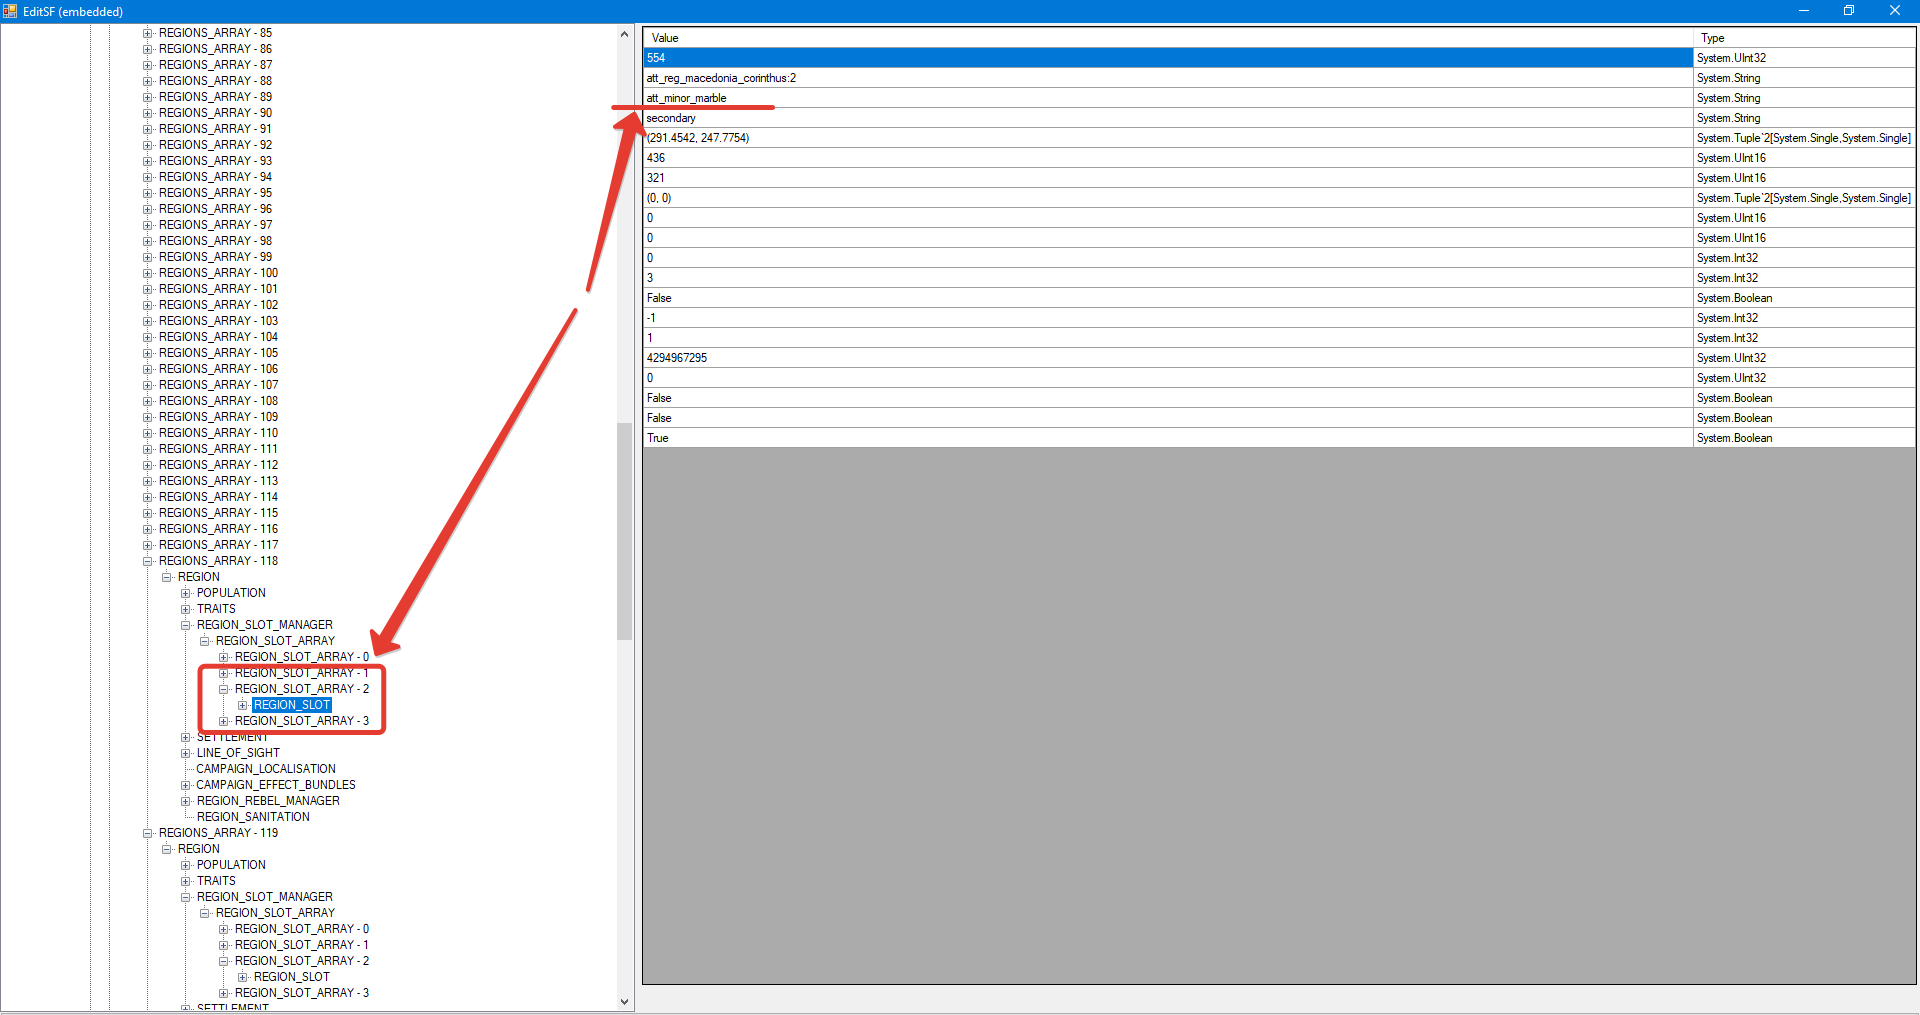
Task: Expand POPULATION under REGIONS_ARRAY - 118
Action: [x=186, y=593]
